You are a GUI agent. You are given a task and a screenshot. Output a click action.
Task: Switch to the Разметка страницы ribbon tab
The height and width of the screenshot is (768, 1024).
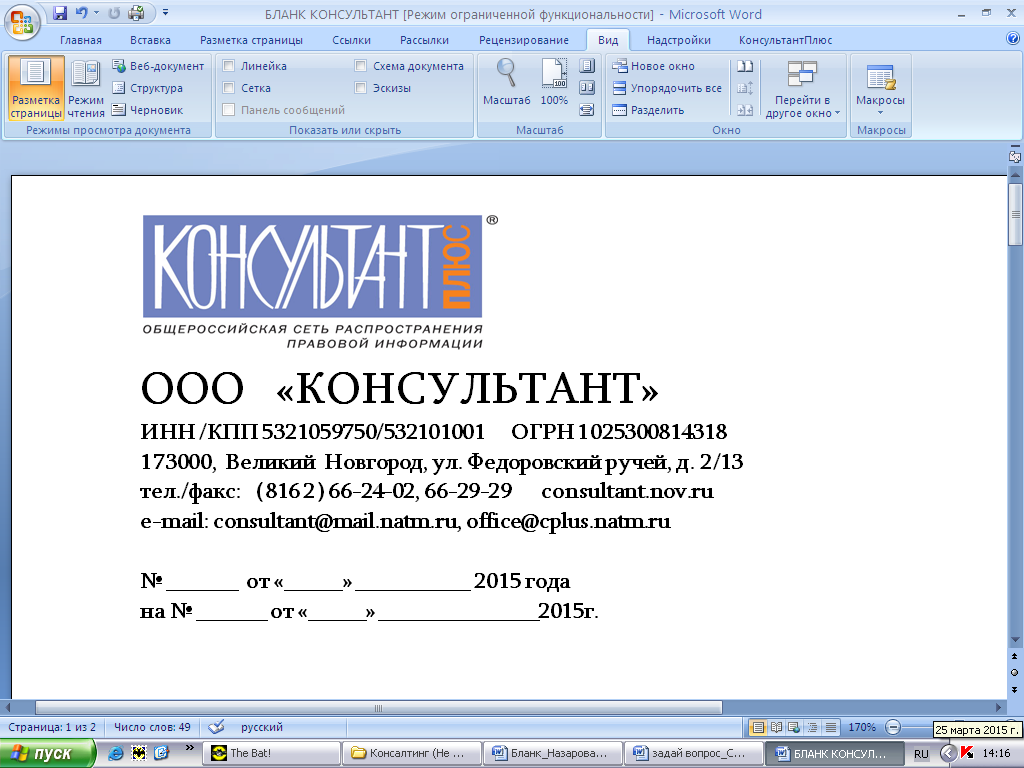(251, 40)
